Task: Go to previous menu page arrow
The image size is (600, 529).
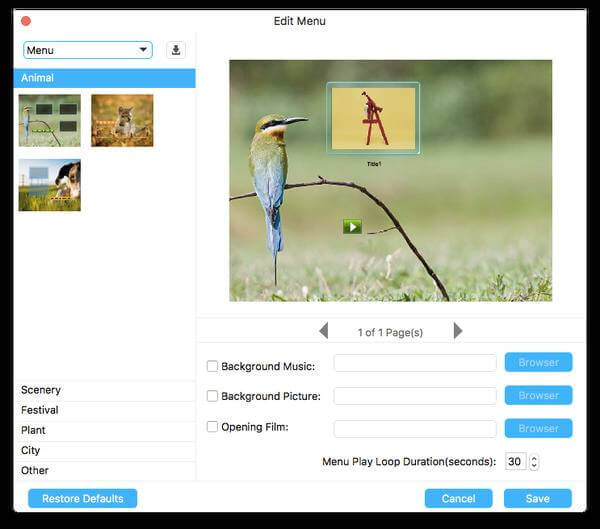Action: (x=324, y=331)
